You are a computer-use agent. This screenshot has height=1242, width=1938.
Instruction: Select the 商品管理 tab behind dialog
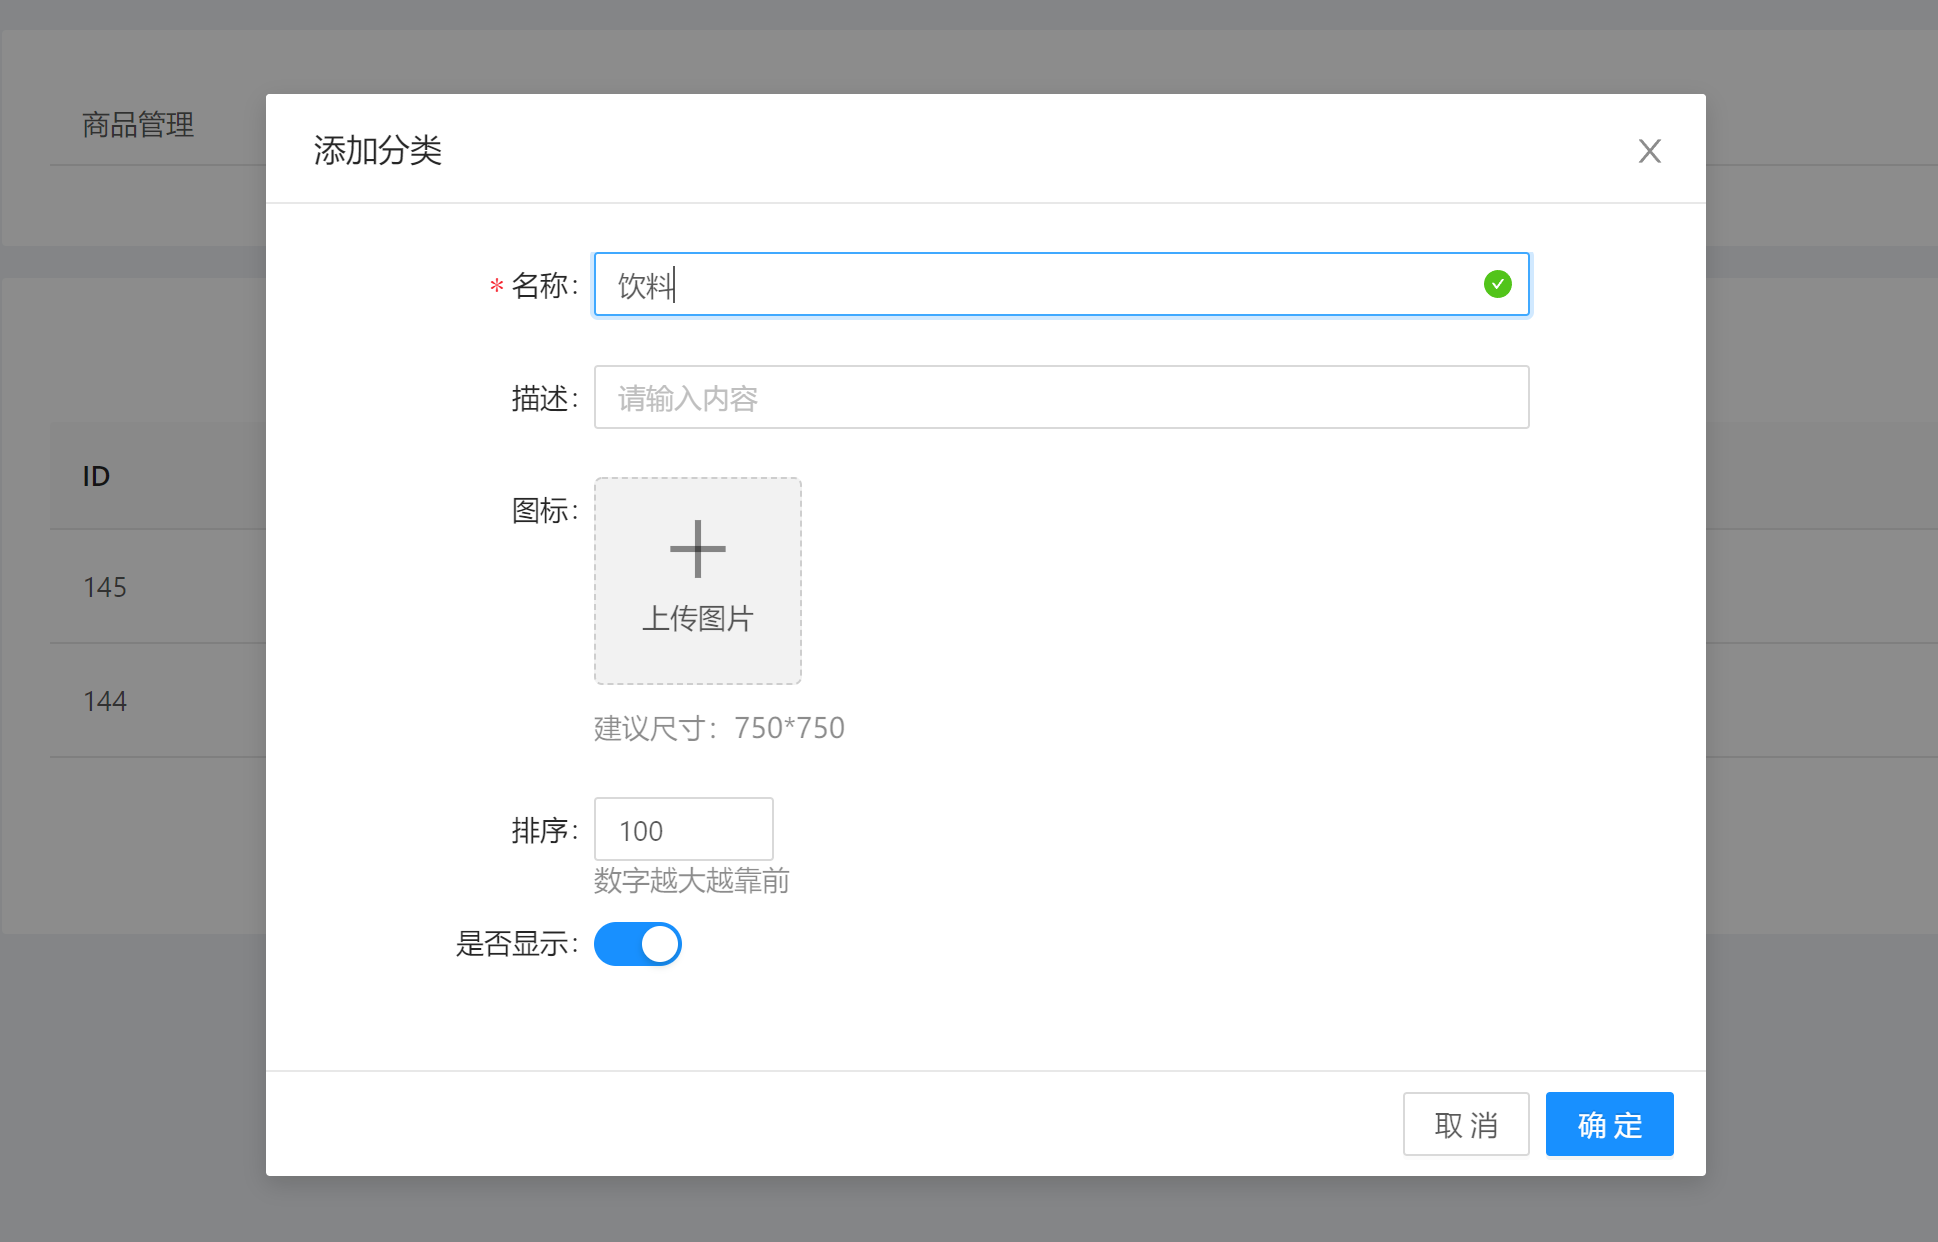tap(138, 125)
